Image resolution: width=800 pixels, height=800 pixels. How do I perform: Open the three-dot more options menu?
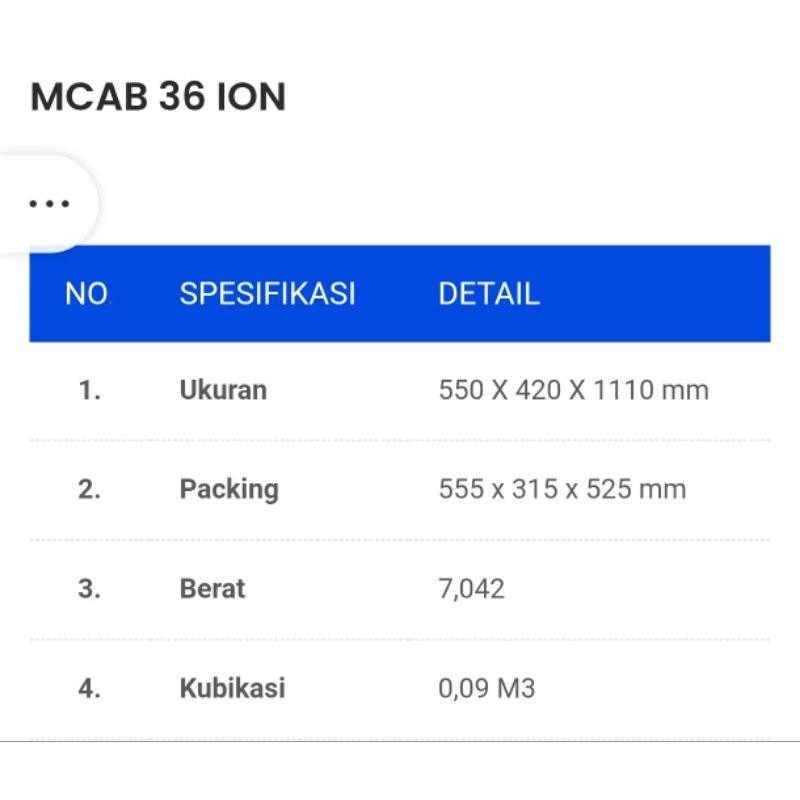[49, 204]
